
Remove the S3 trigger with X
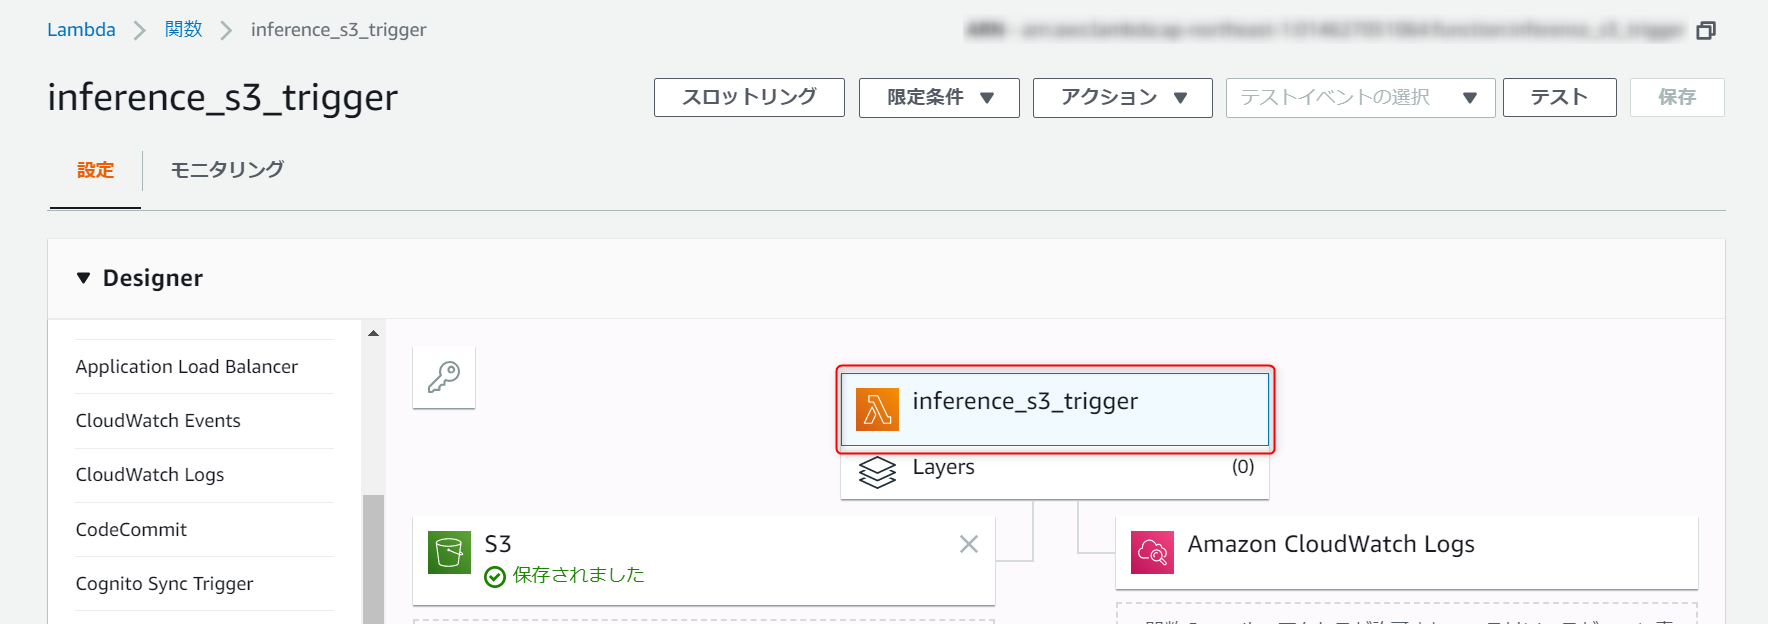pyautogui.click(x=968, y=544)
